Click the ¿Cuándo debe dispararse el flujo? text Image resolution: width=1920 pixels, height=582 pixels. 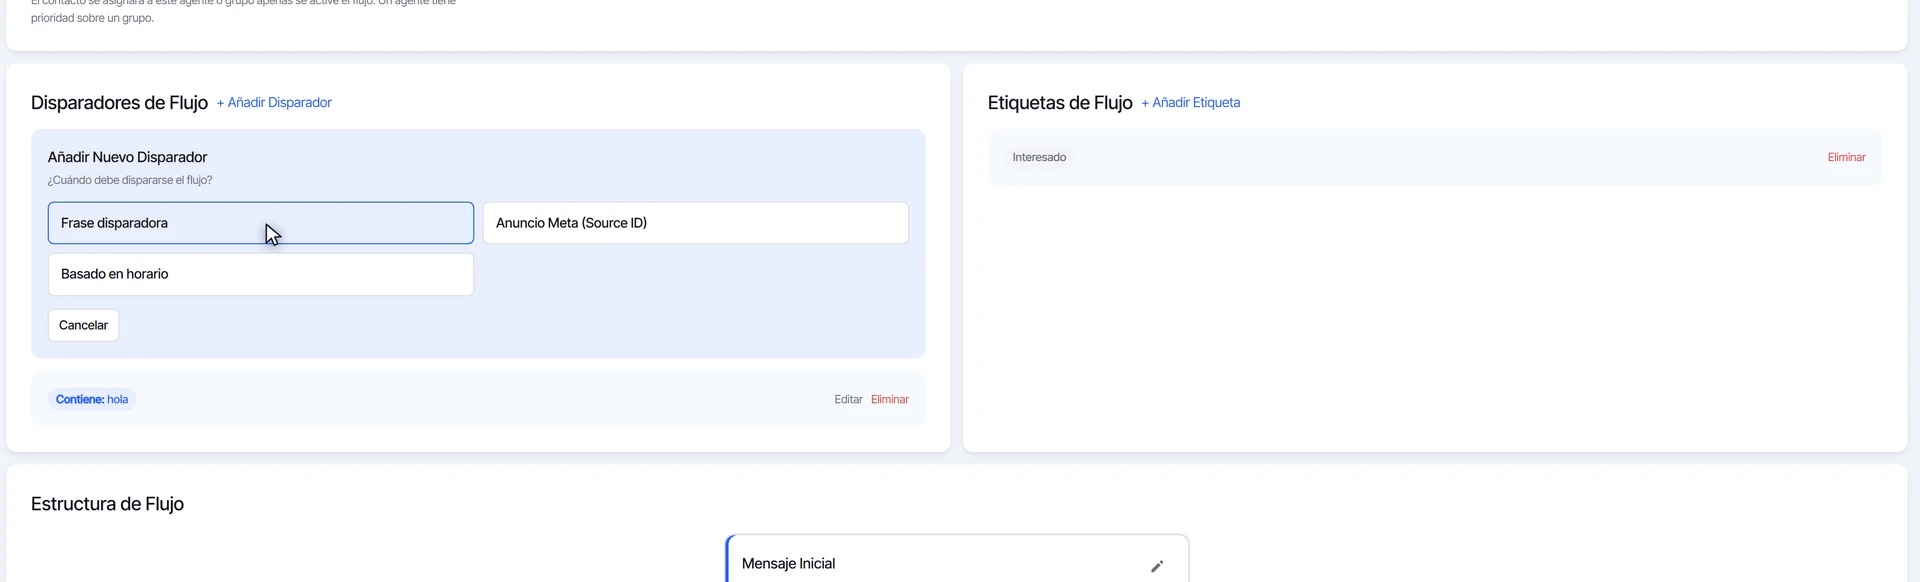[130, 180]
